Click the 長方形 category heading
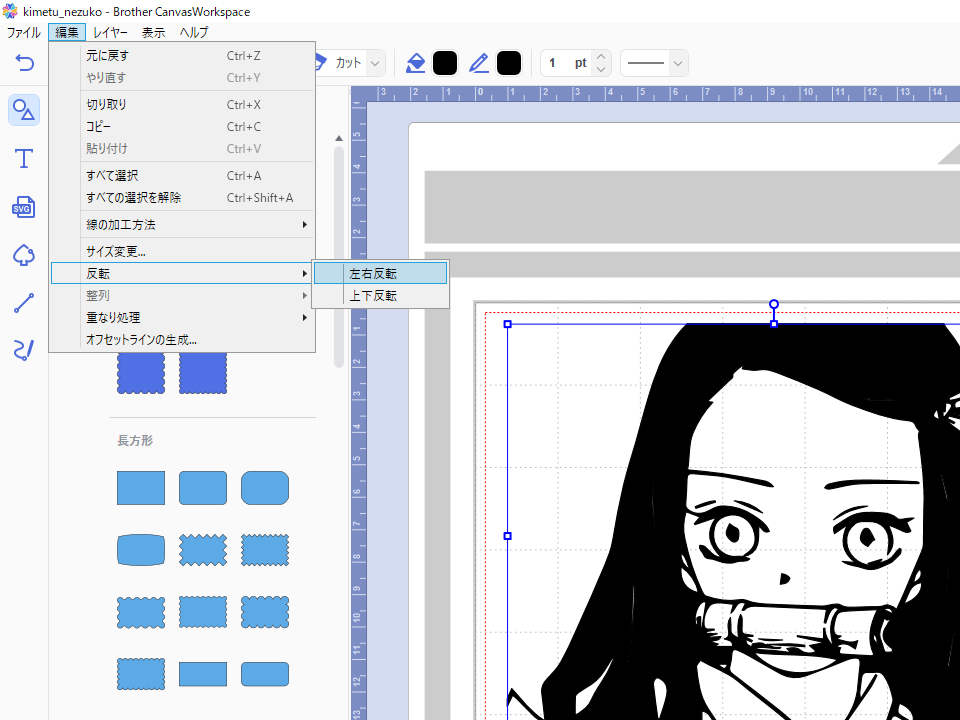This screenshot has width=960, height=720. point(135,440)
